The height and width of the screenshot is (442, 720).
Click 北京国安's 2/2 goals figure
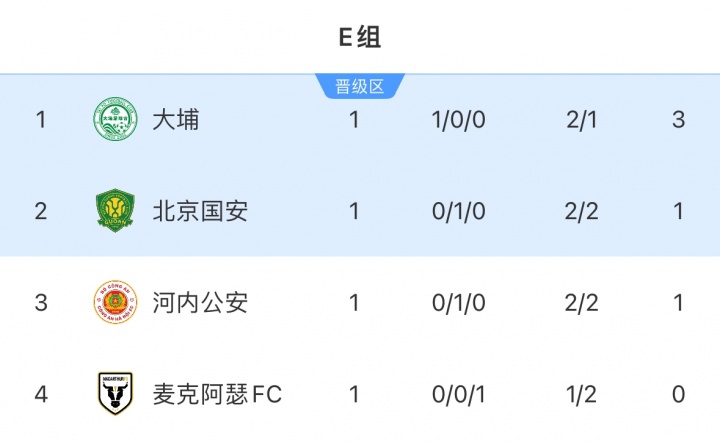click(x=581, y=211)
